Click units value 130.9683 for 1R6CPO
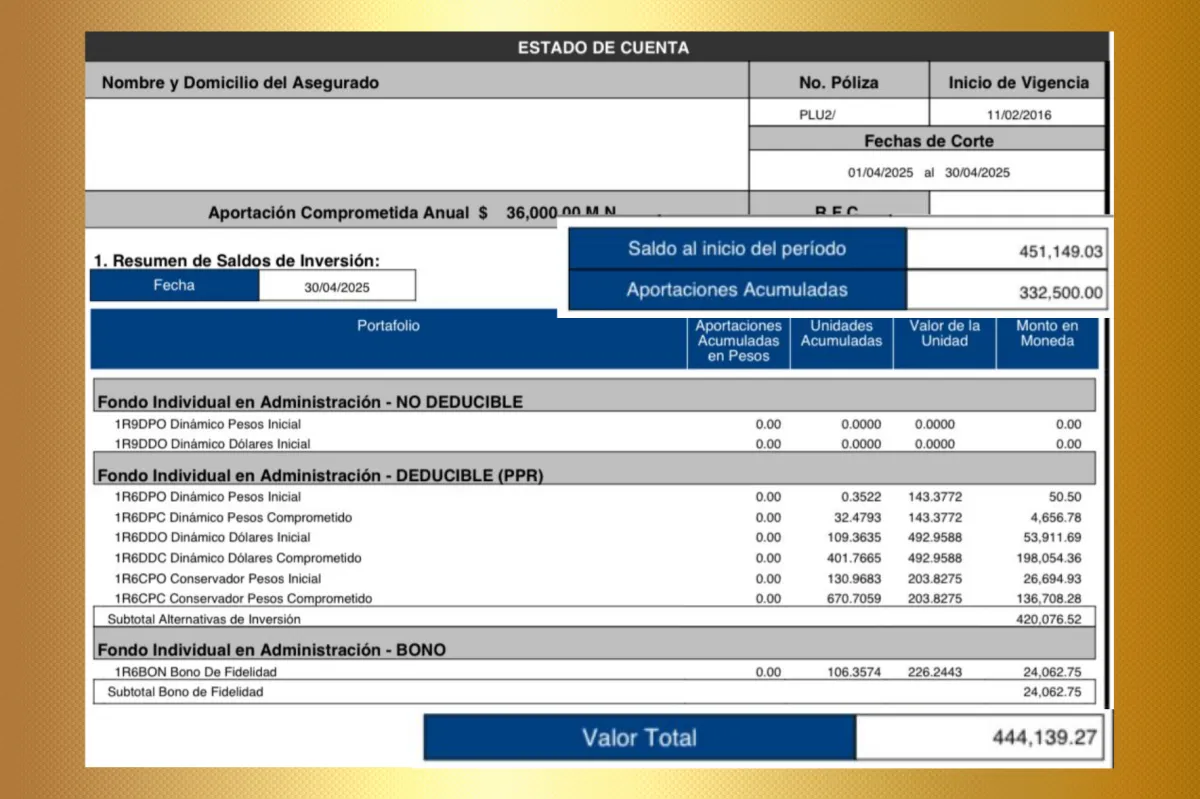Screen dimensions: 1200x799 point(854,579)
